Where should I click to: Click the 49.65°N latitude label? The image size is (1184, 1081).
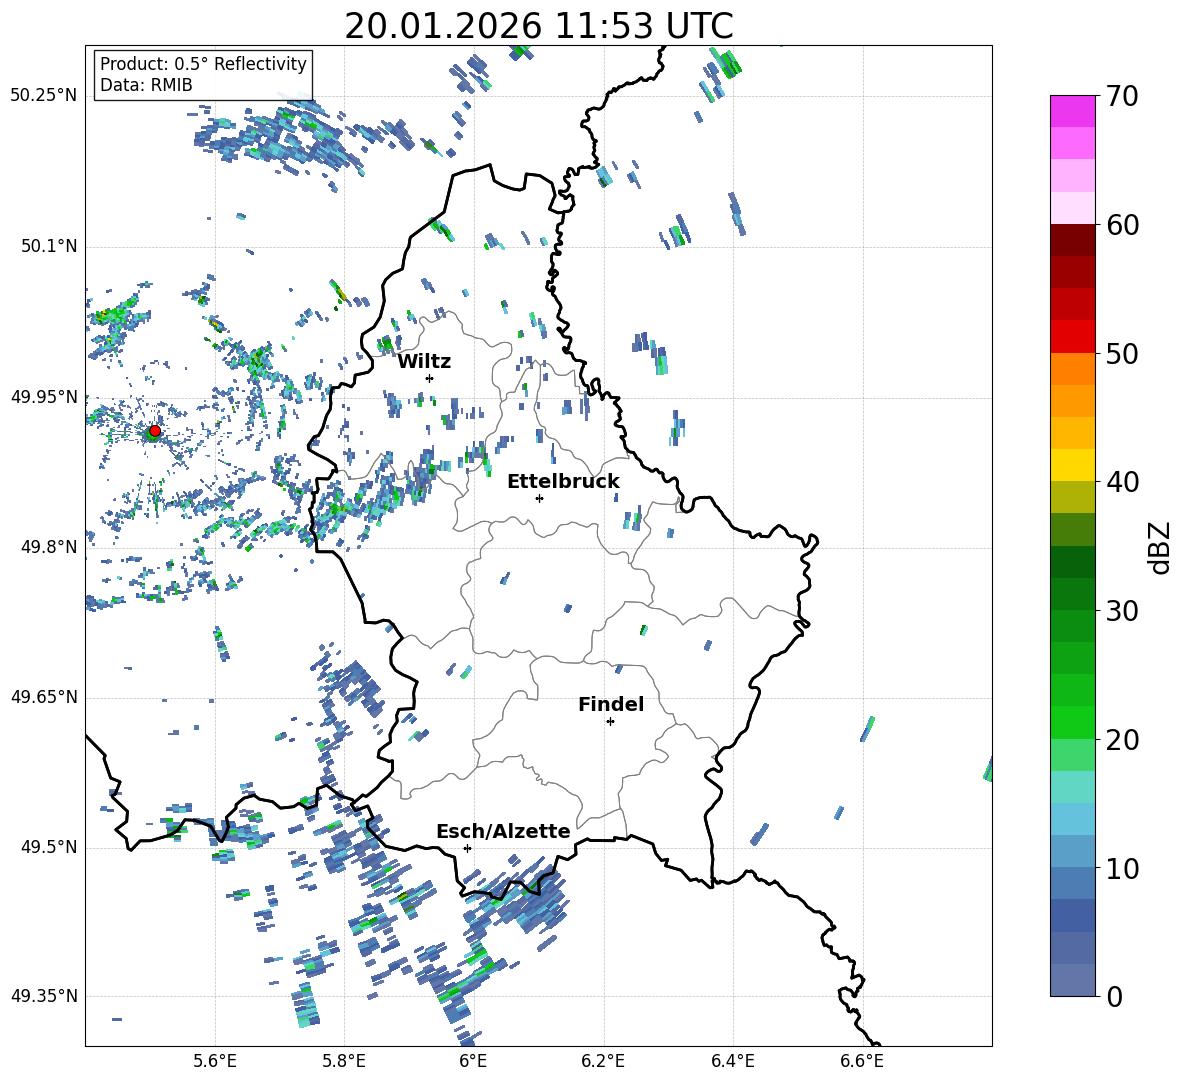tap(44, 696)
